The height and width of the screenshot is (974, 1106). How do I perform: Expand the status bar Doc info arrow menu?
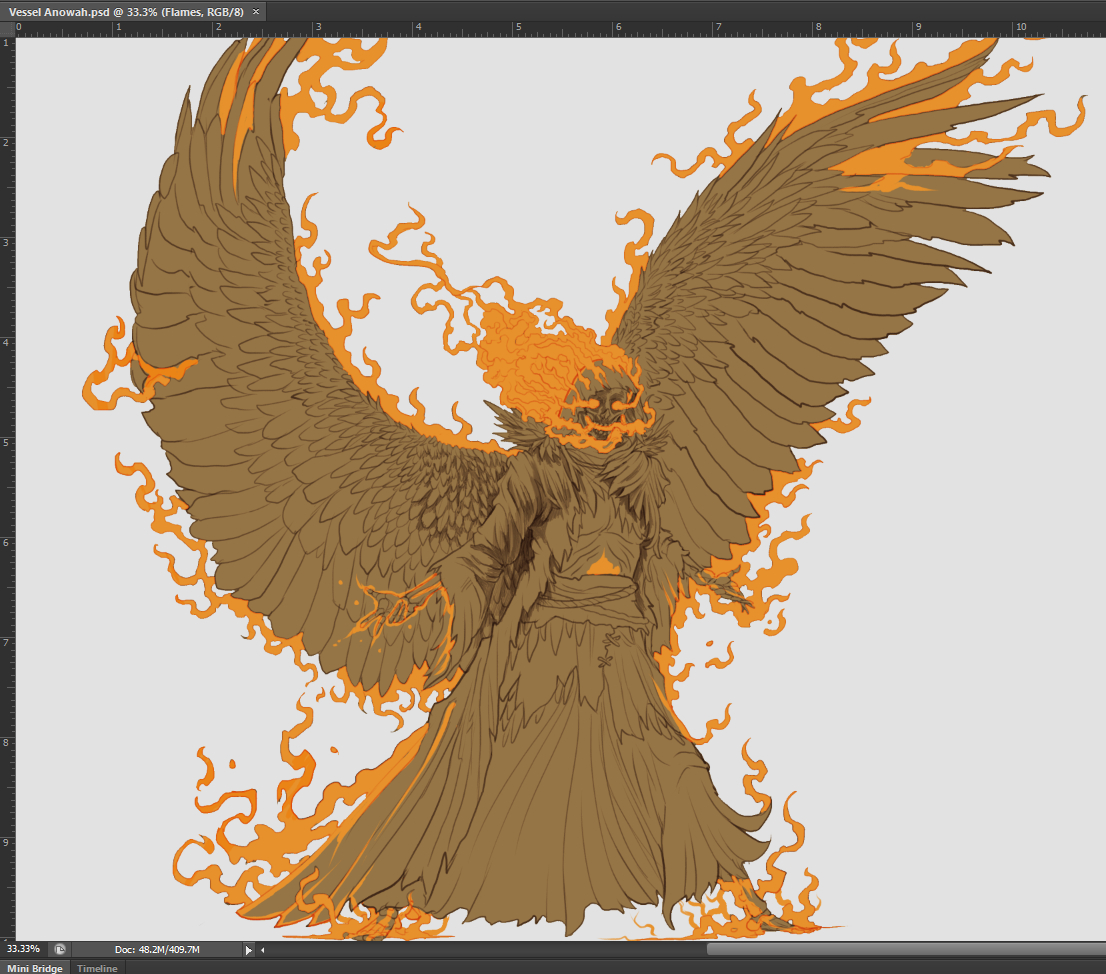point(249,950)
